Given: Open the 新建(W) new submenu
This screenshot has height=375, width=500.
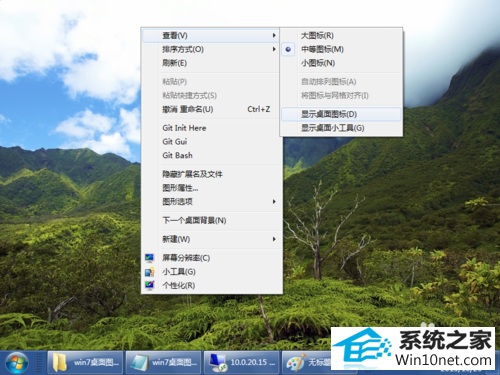Looking at the screenshot, I should 212,239.
